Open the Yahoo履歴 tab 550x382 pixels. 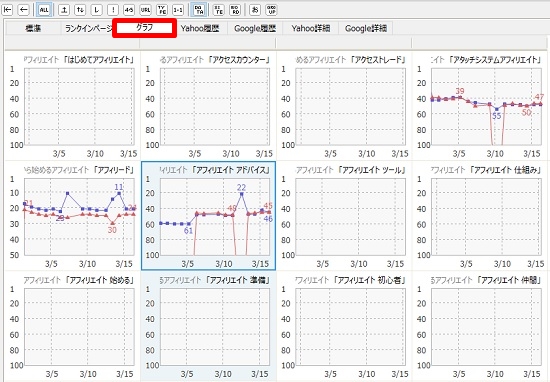pos(200,28)
